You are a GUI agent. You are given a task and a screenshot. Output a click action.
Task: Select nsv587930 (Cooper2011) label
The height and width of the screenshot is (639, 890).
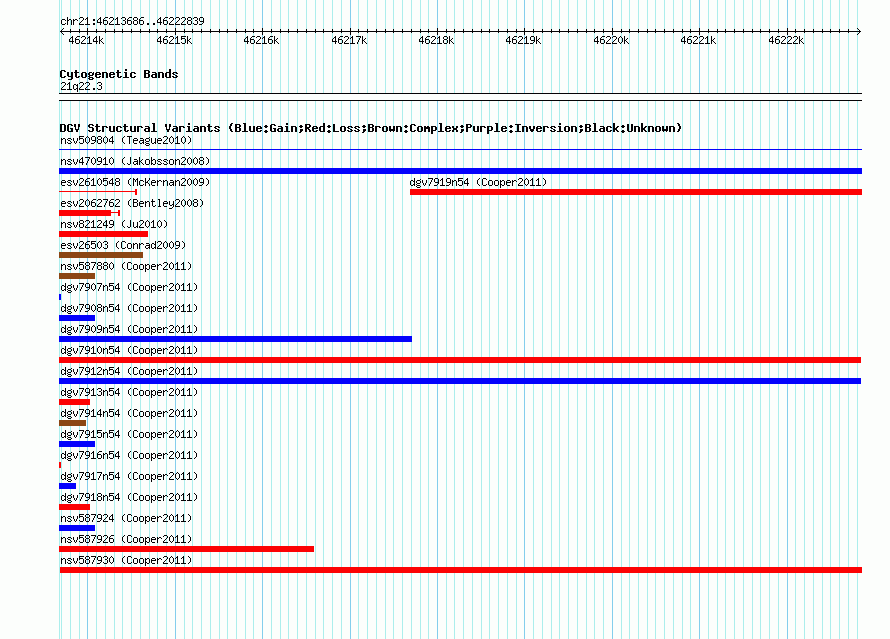click(x=126, y=560)
